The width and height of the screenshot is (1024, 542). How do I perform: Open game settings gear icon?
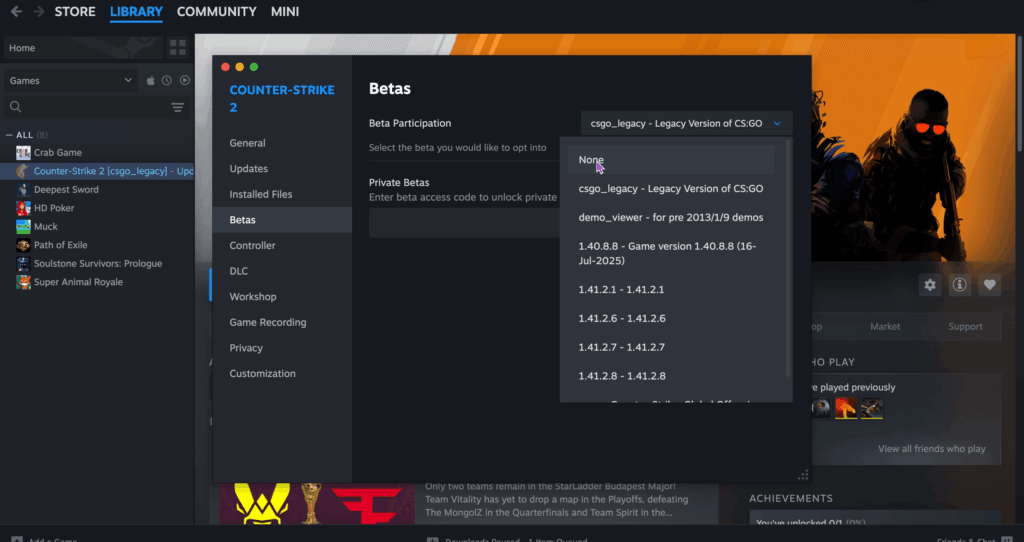click(x=930, y=285)
